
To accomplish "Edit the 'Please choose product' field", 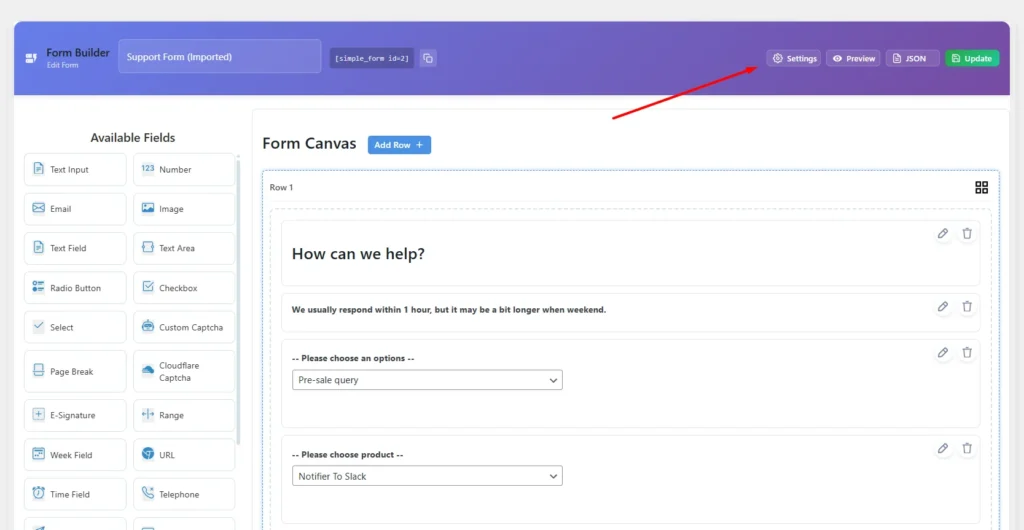I will point(942,448).
